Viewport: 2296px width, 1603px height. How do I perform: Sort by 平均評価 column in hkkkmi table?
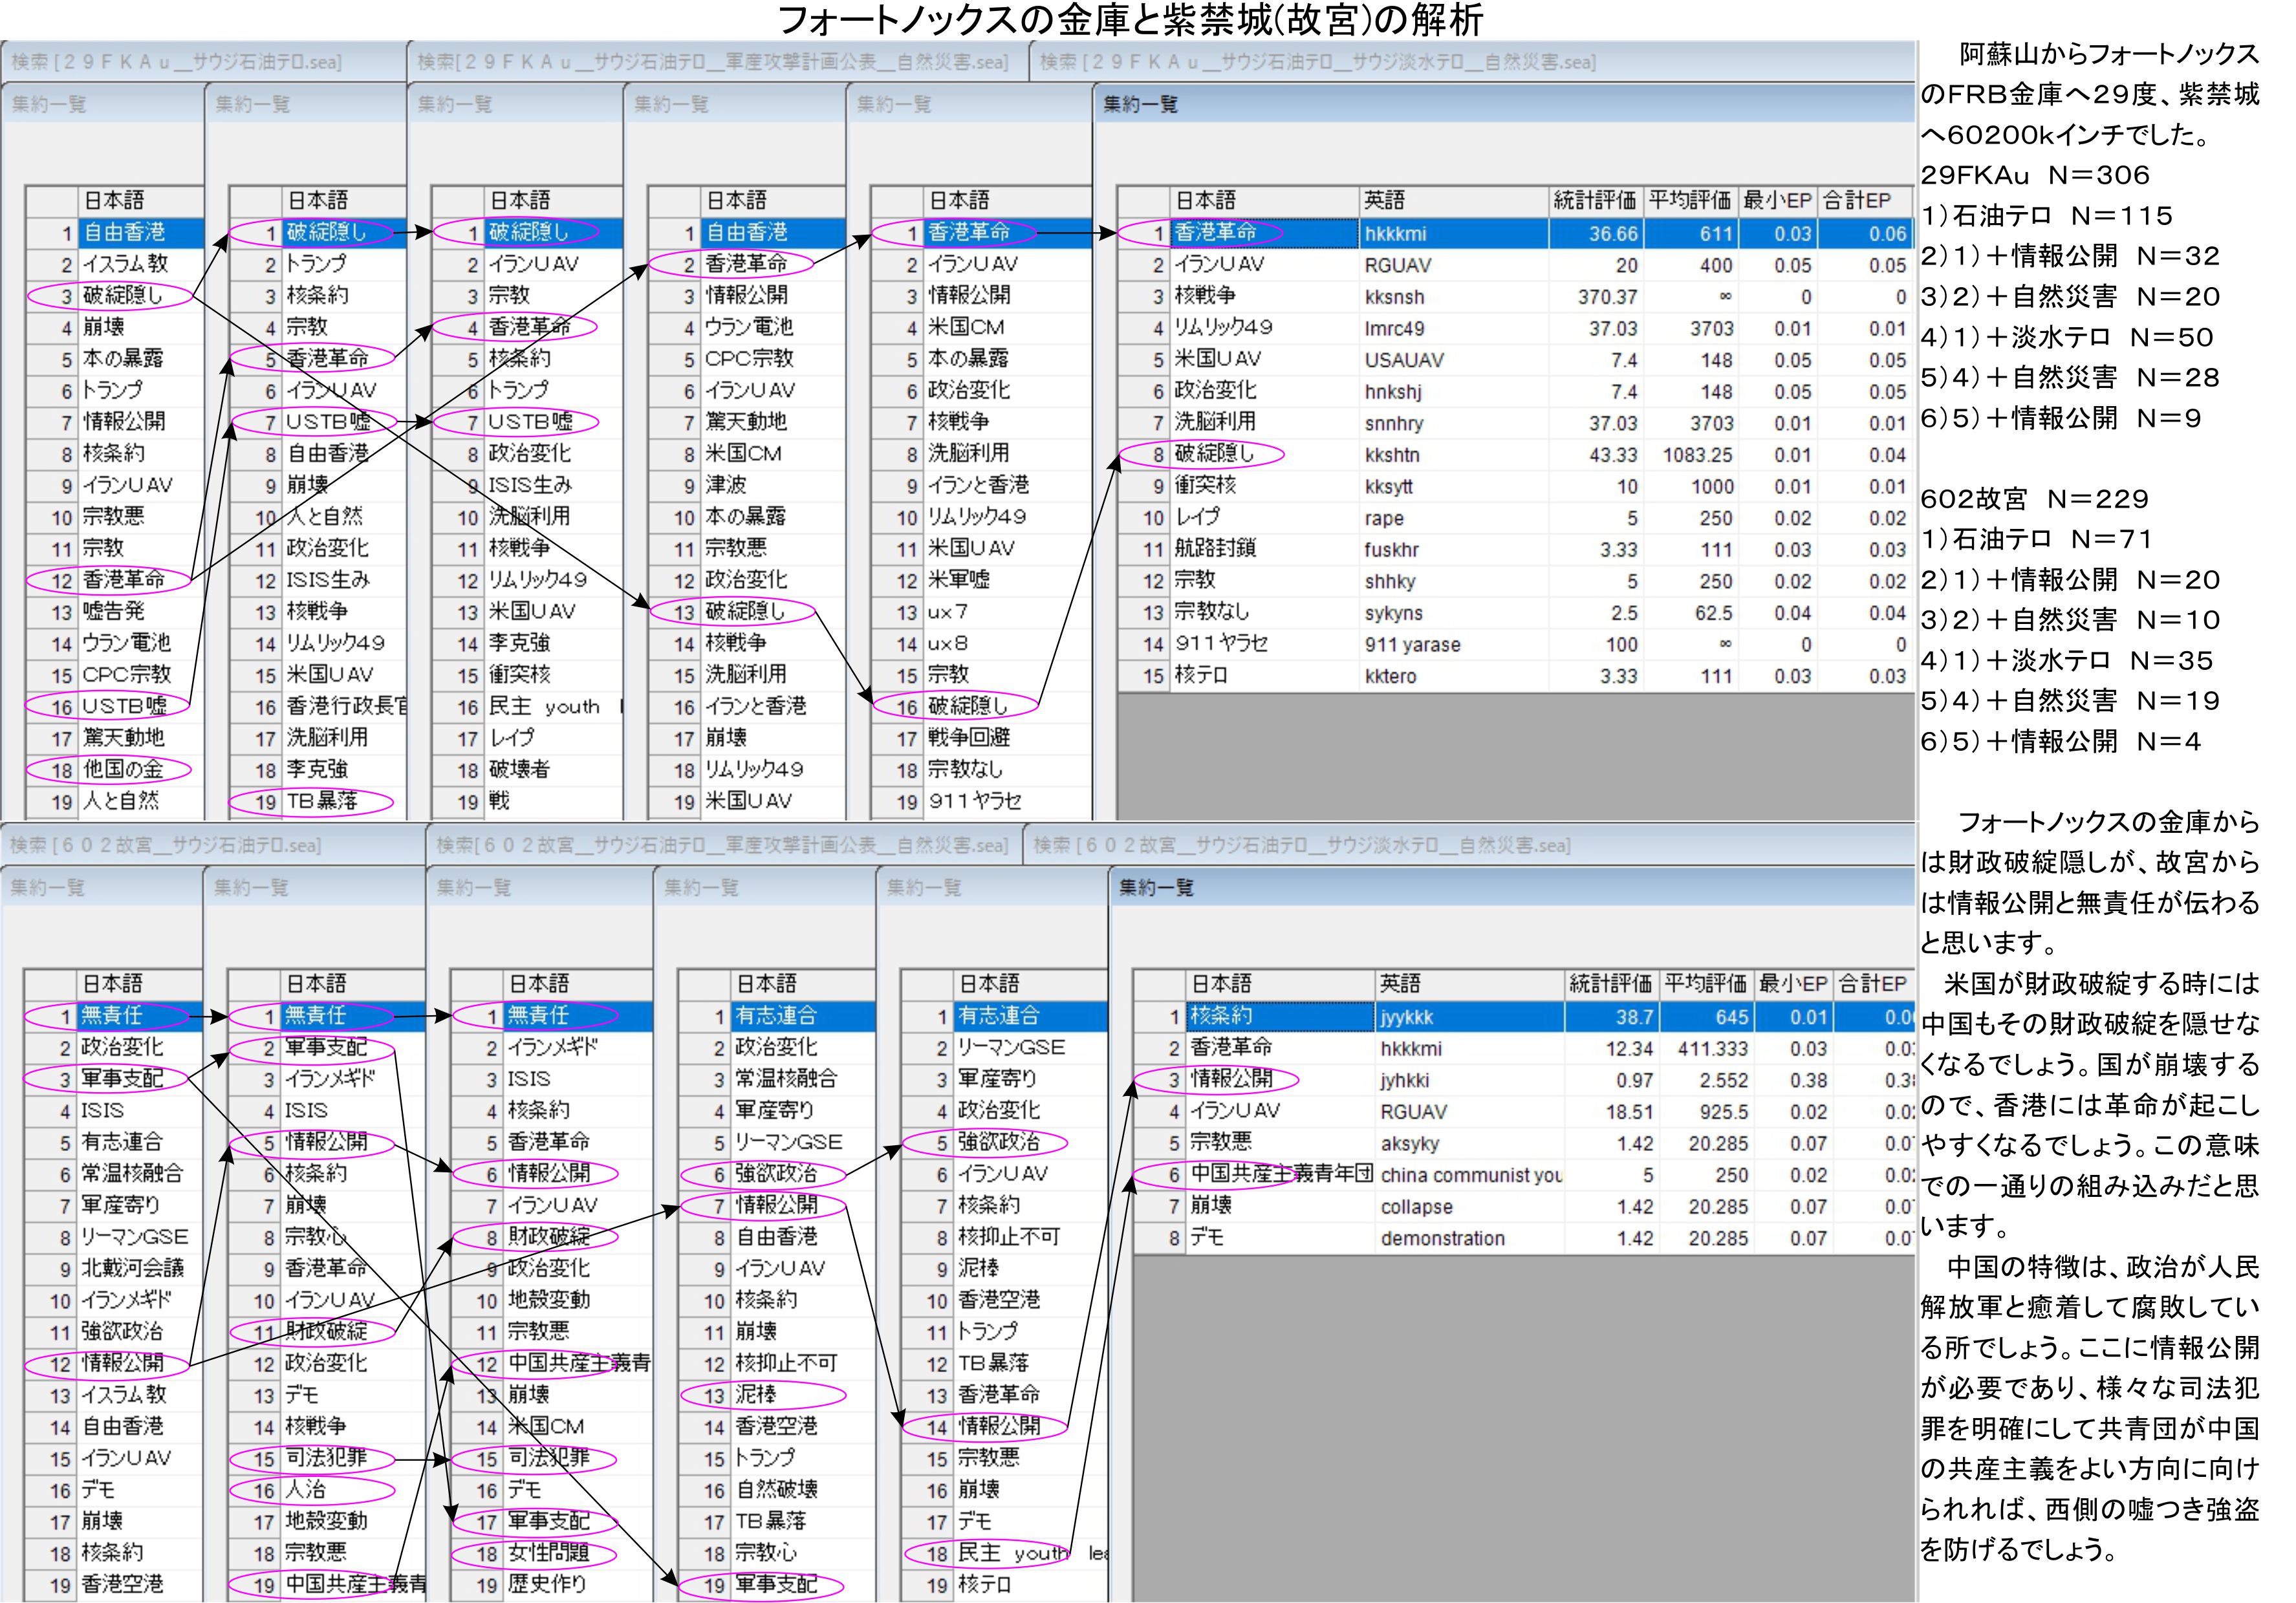coord(1689,200)
